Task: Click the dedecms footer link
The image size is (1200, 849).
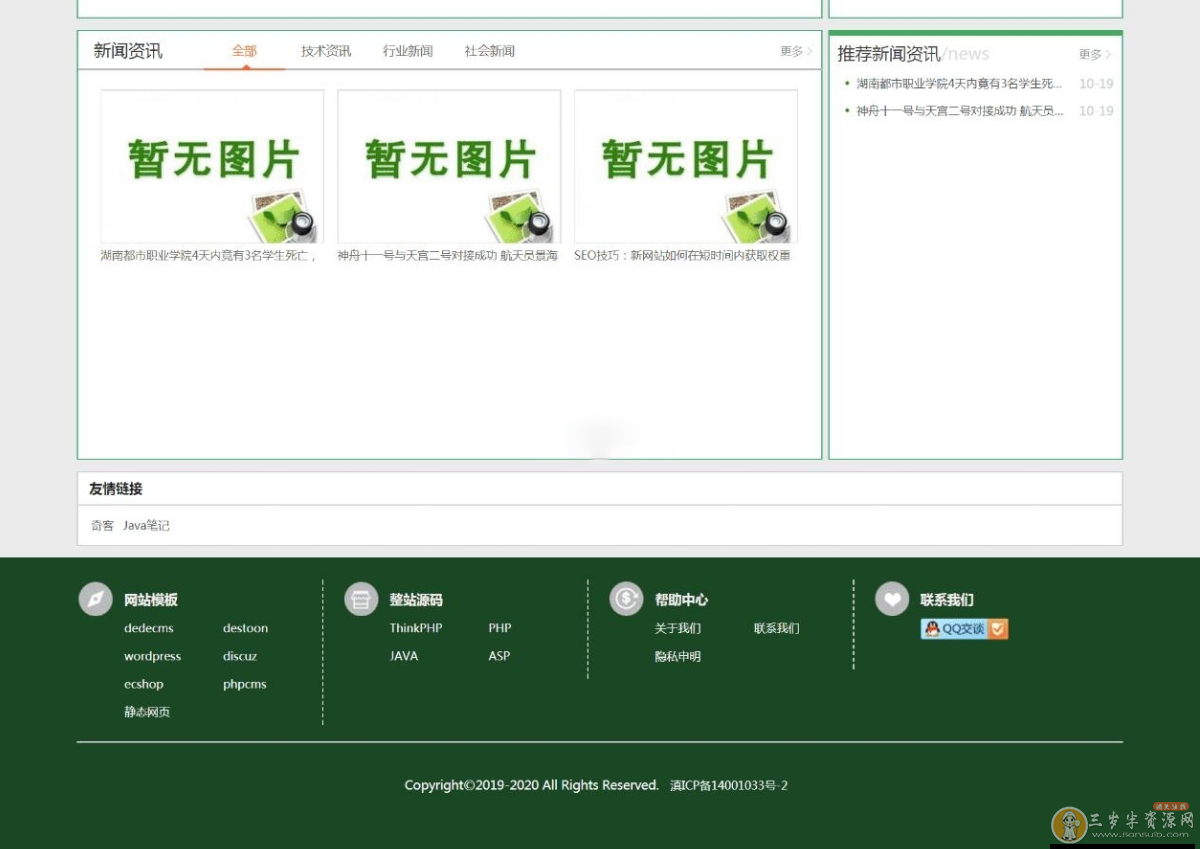Action: [x=148, y=628]
